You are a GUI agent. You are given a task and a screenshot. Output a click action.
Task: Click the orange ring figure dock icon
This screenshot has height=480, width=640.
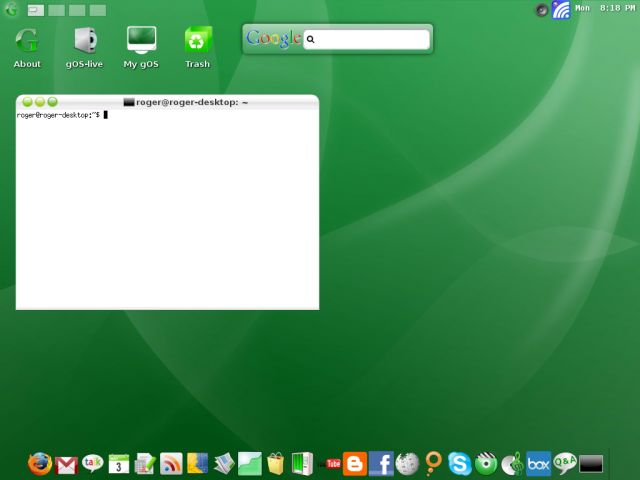tap(433, 464)
